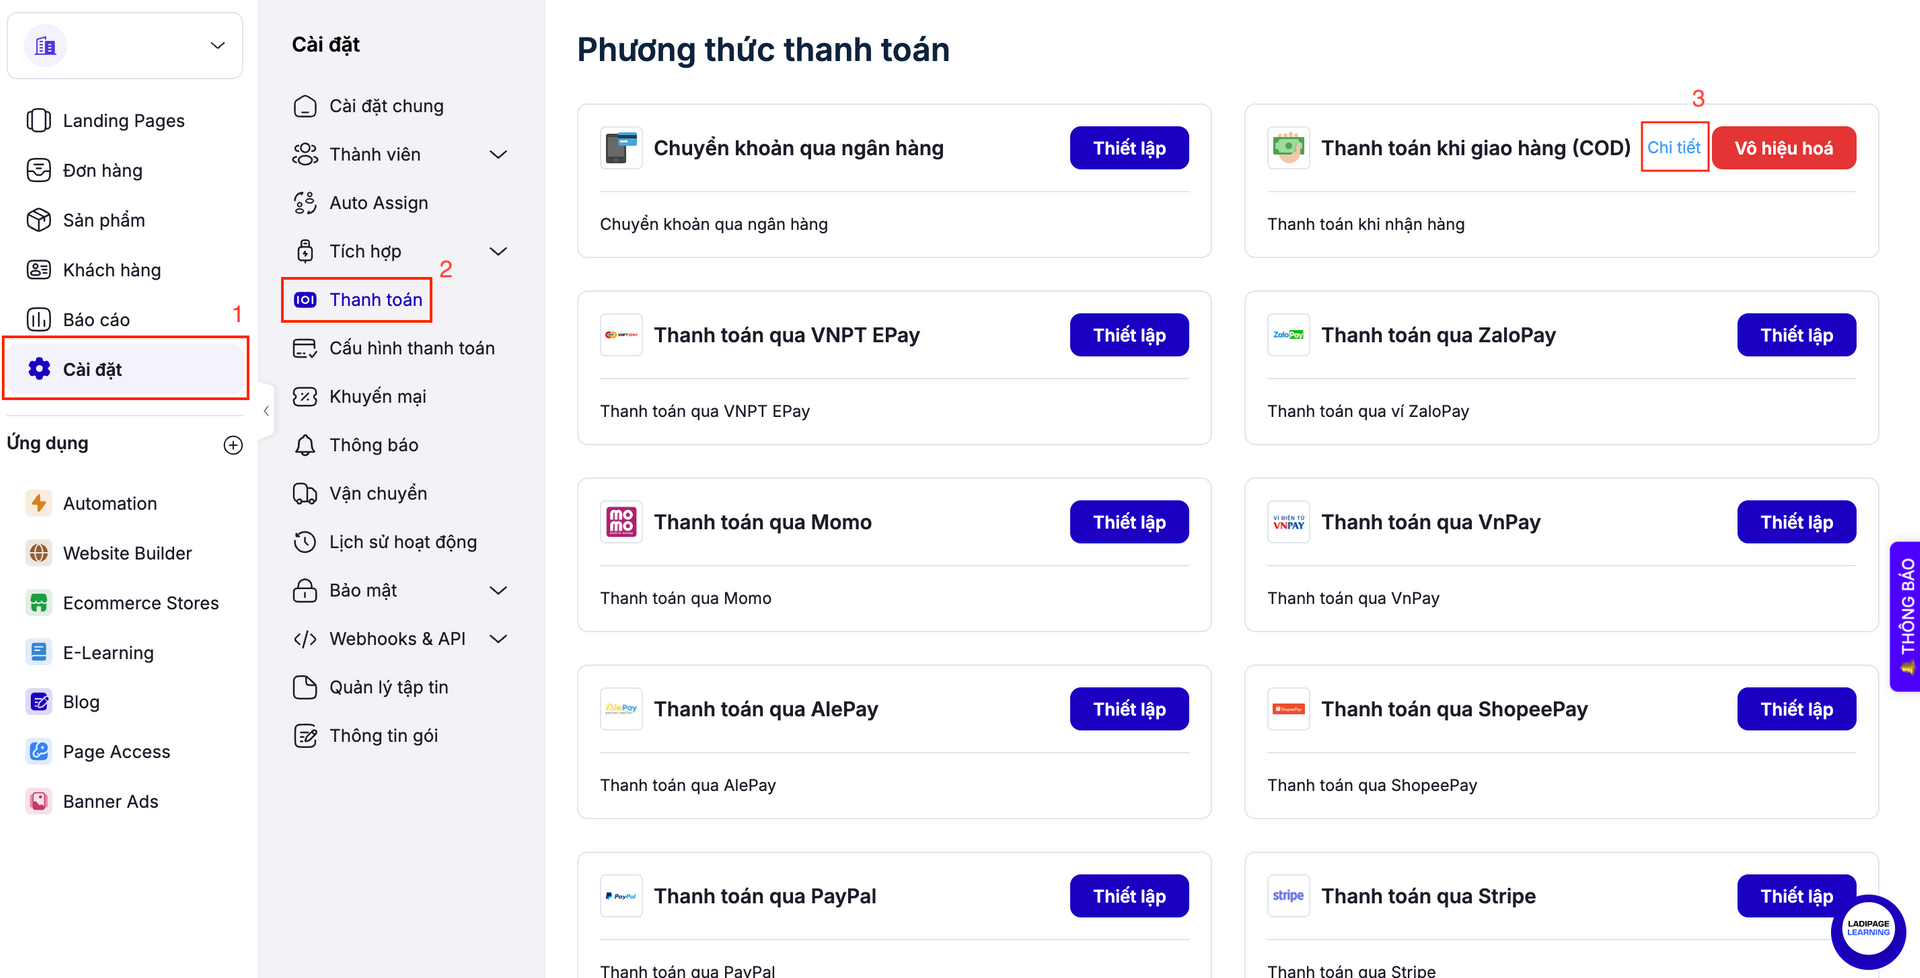Click Vô hiệu hoá for the COD payment
The width and height of the screenshot is (1920, 978).
pos(1784,148)
